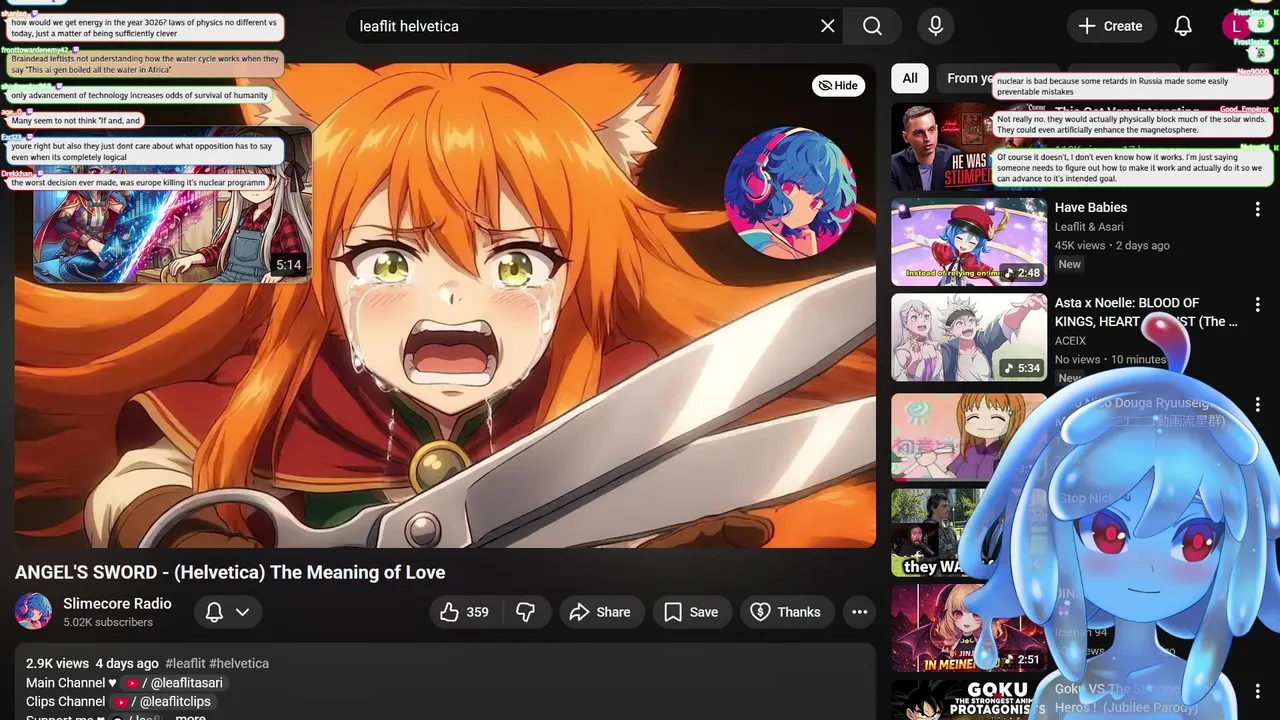Open the more actions ellipsis under the video
This screenshot has height=720, width=1280.
point(859,612)
